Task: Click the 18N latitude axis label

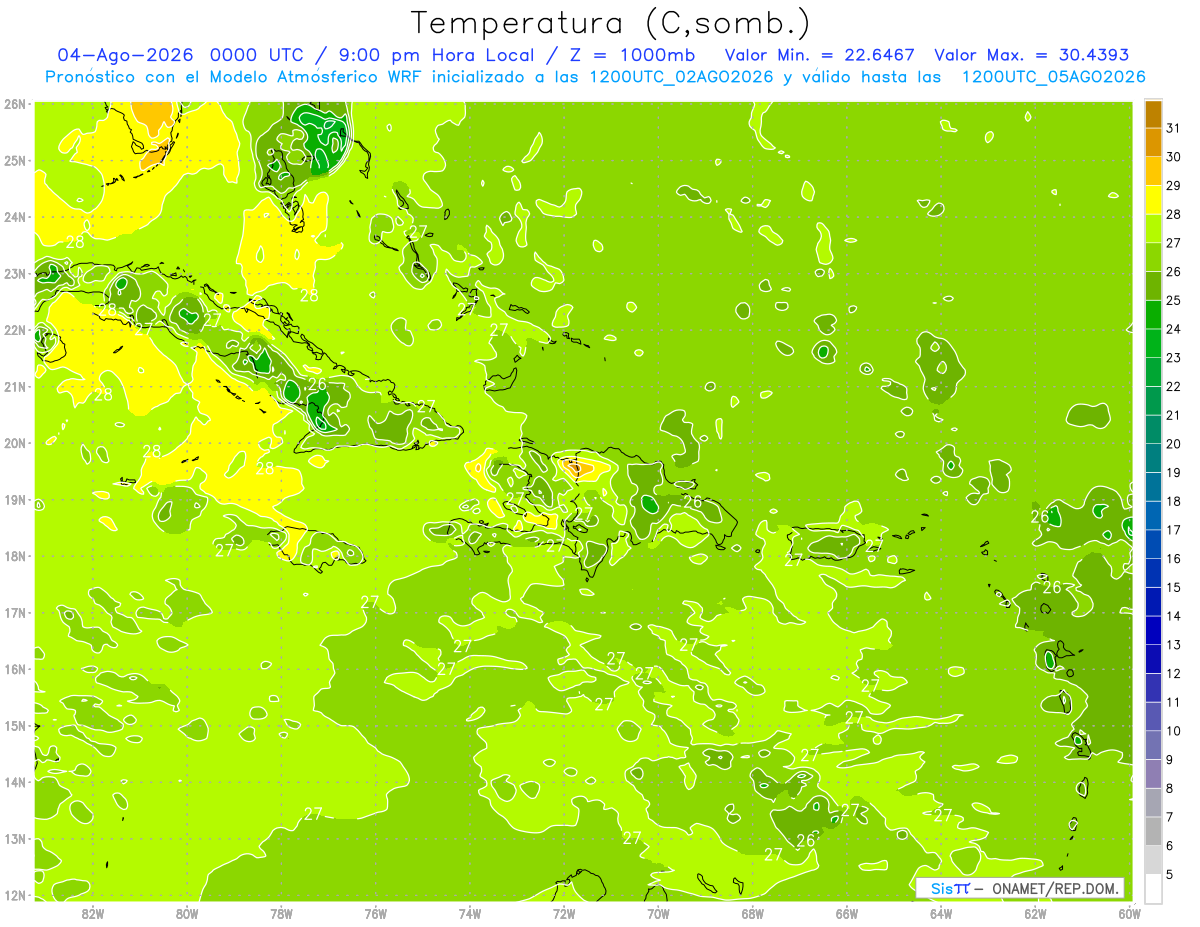Action: (x=15, y=556)
